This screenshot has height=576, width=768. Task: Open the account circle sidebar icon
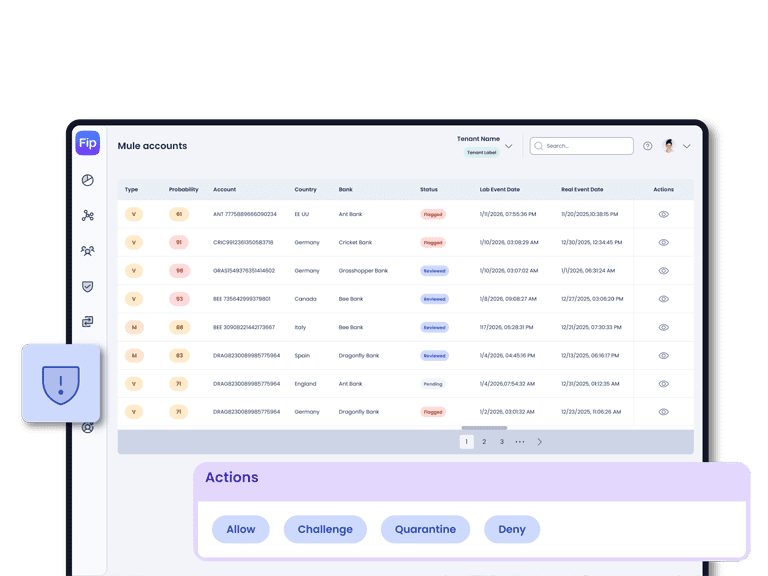(88, 428)
